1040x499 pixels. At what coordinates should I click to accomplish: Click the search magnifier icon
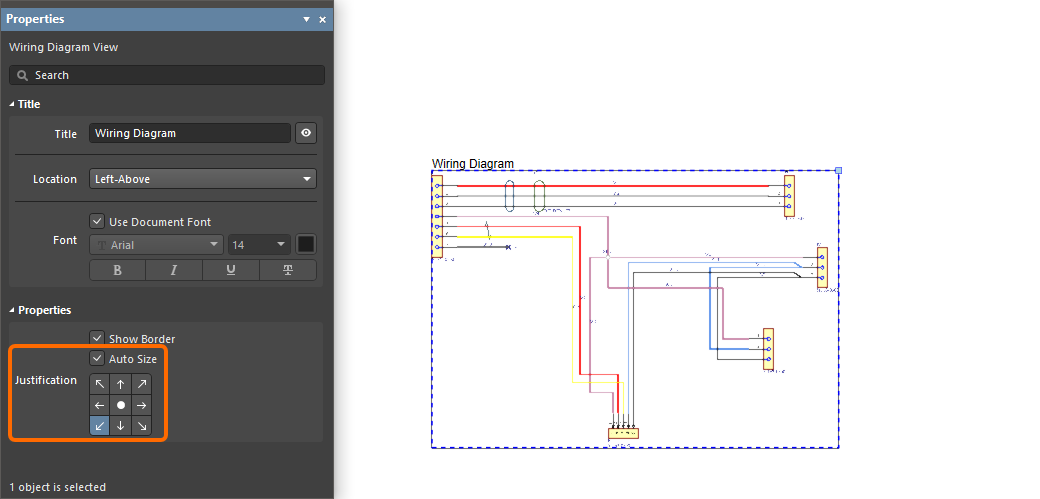pos(22,75)
